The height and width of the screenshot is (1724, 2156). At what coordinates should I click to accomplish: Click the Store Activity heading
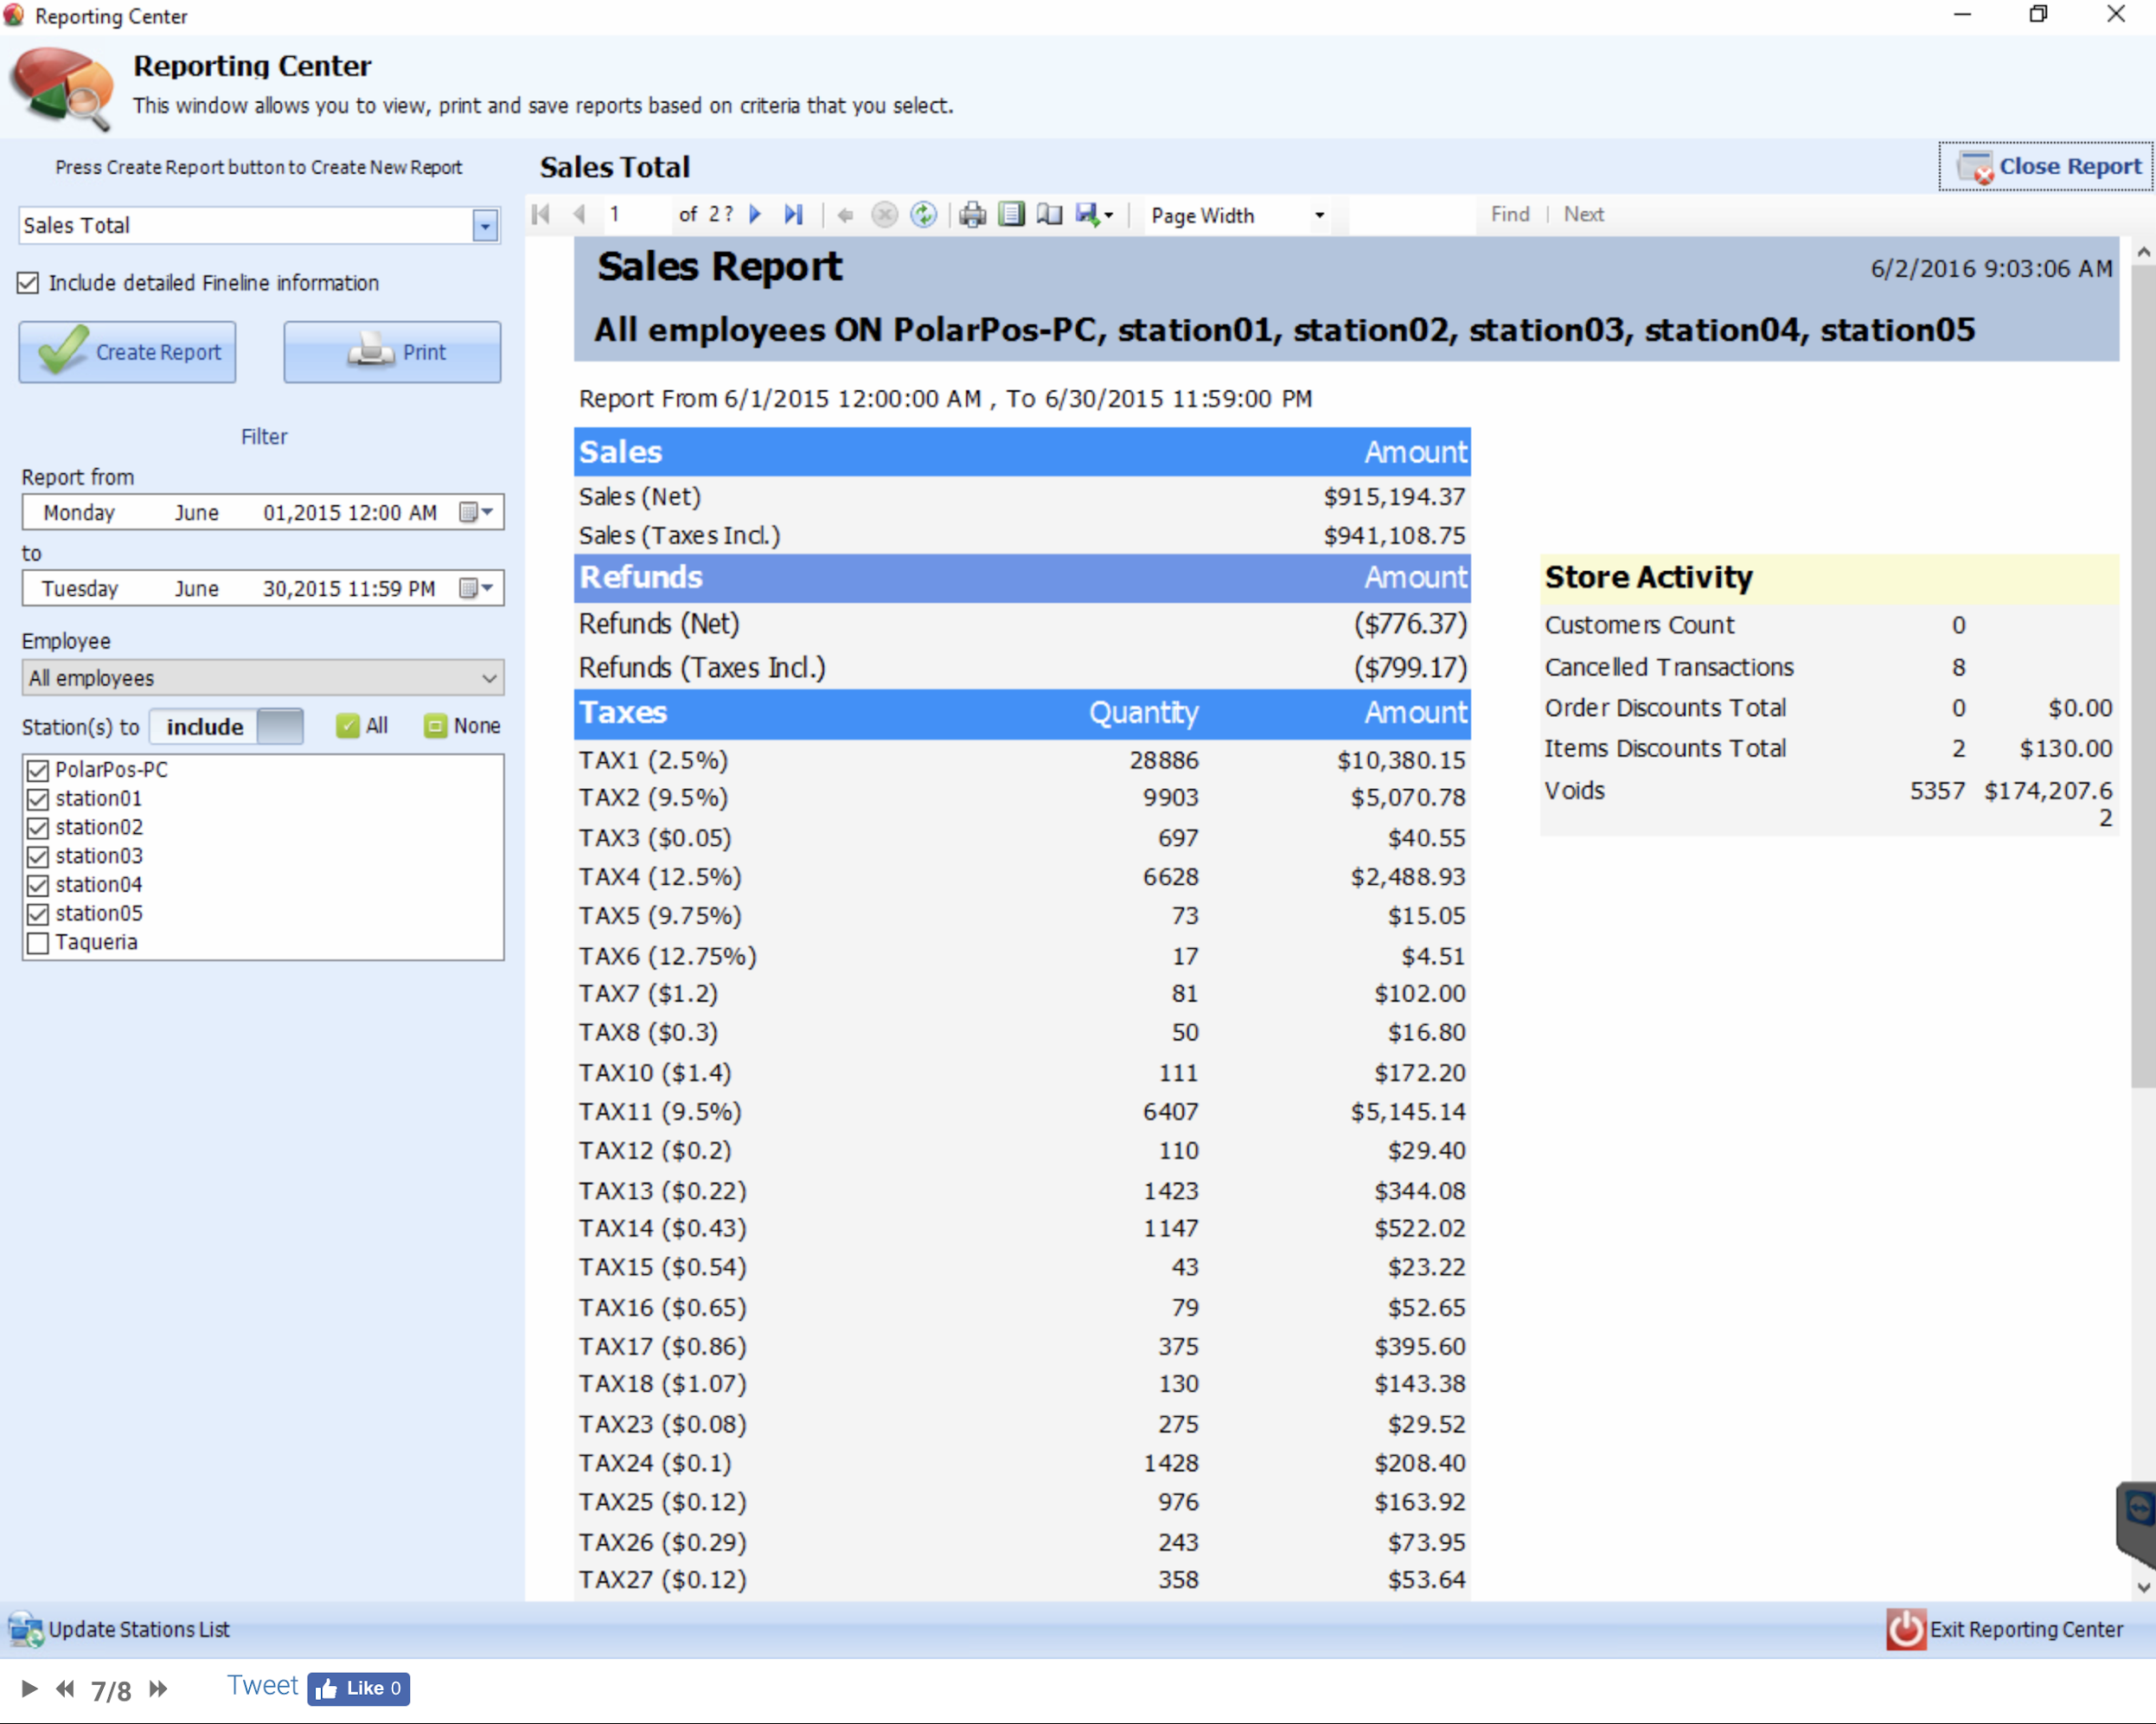(1648, 577)
